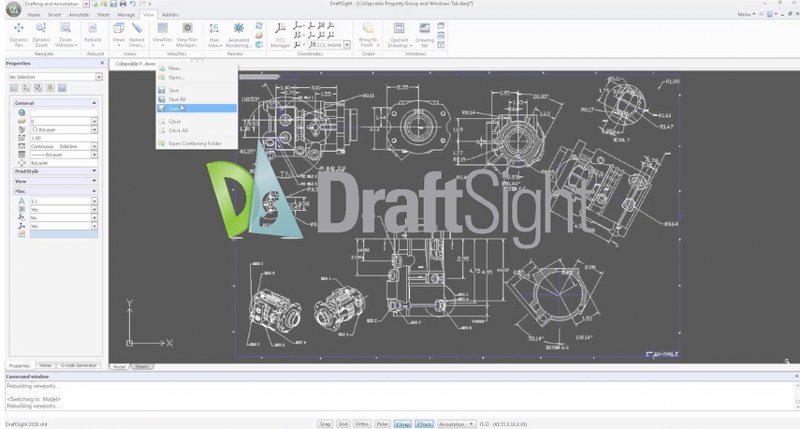
Task: Open the G-code Generator panel tab
Action: [x=79, y=366]
